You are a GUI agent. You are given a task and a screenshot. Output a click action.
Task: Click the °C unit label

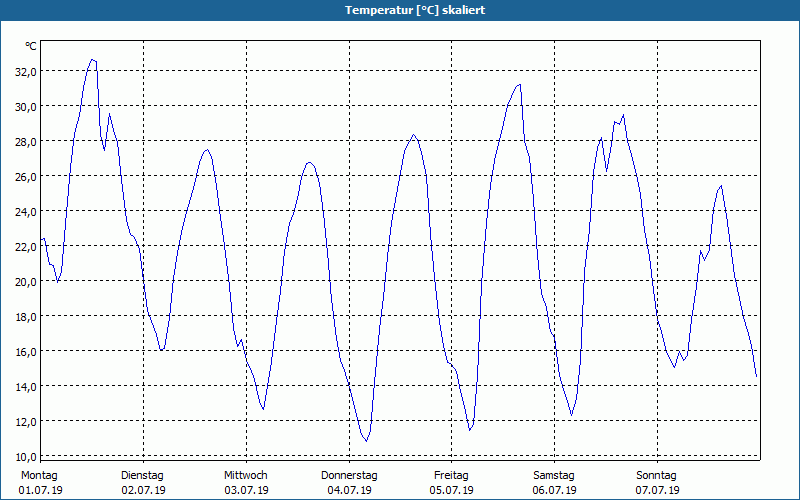[x=31, y=46]
